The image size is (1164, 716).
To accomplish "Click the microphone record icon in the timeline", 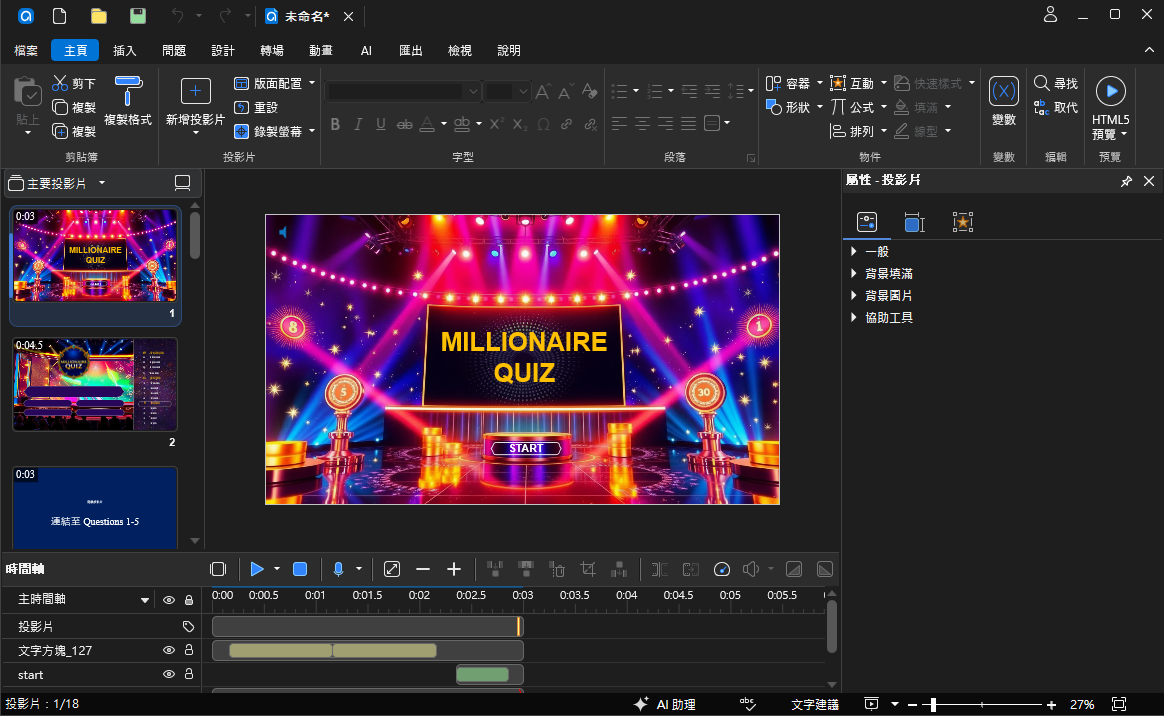I will click(x=339, y=569).
